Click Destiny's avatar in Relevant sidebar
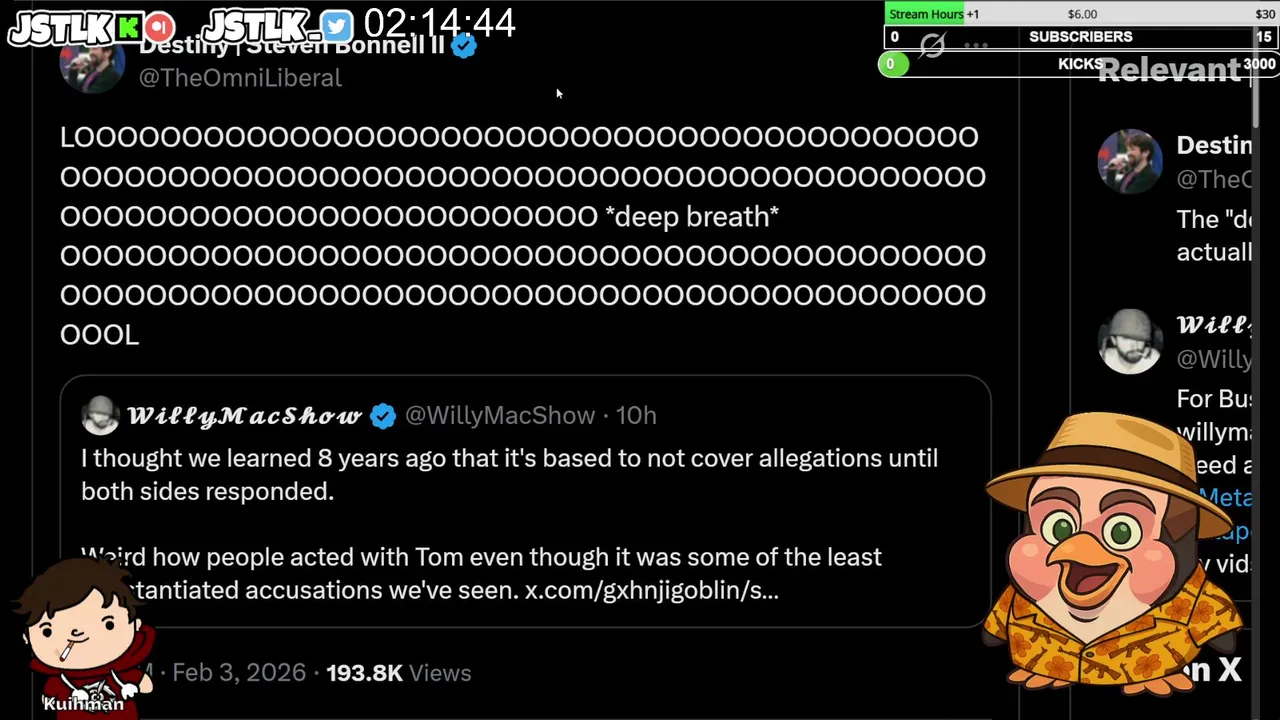The image size is (1280, 720). [x=1130, y=161]
